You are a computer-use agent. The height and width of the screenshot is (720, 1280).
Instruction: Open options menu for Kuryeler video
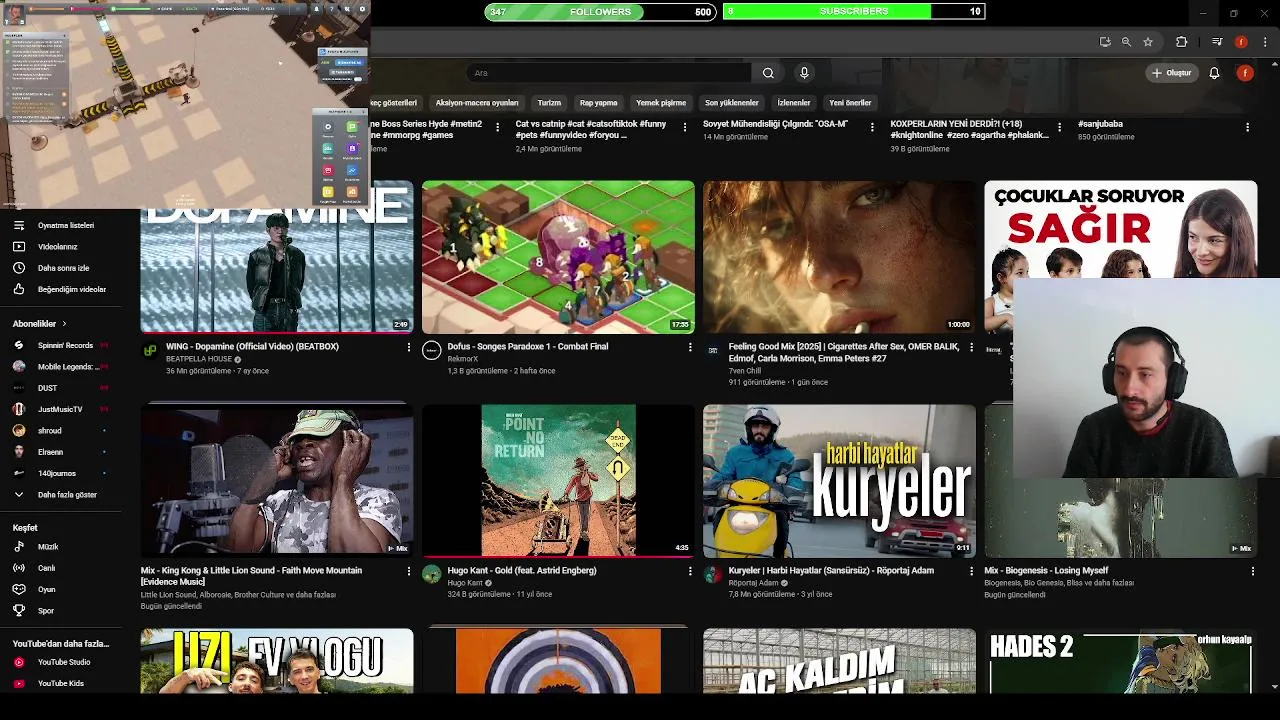click(x=971, y=571)
